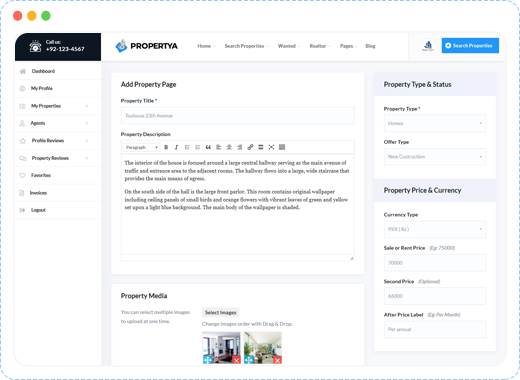Click the +92-123-4567 phone number

[x=65, y=49]
